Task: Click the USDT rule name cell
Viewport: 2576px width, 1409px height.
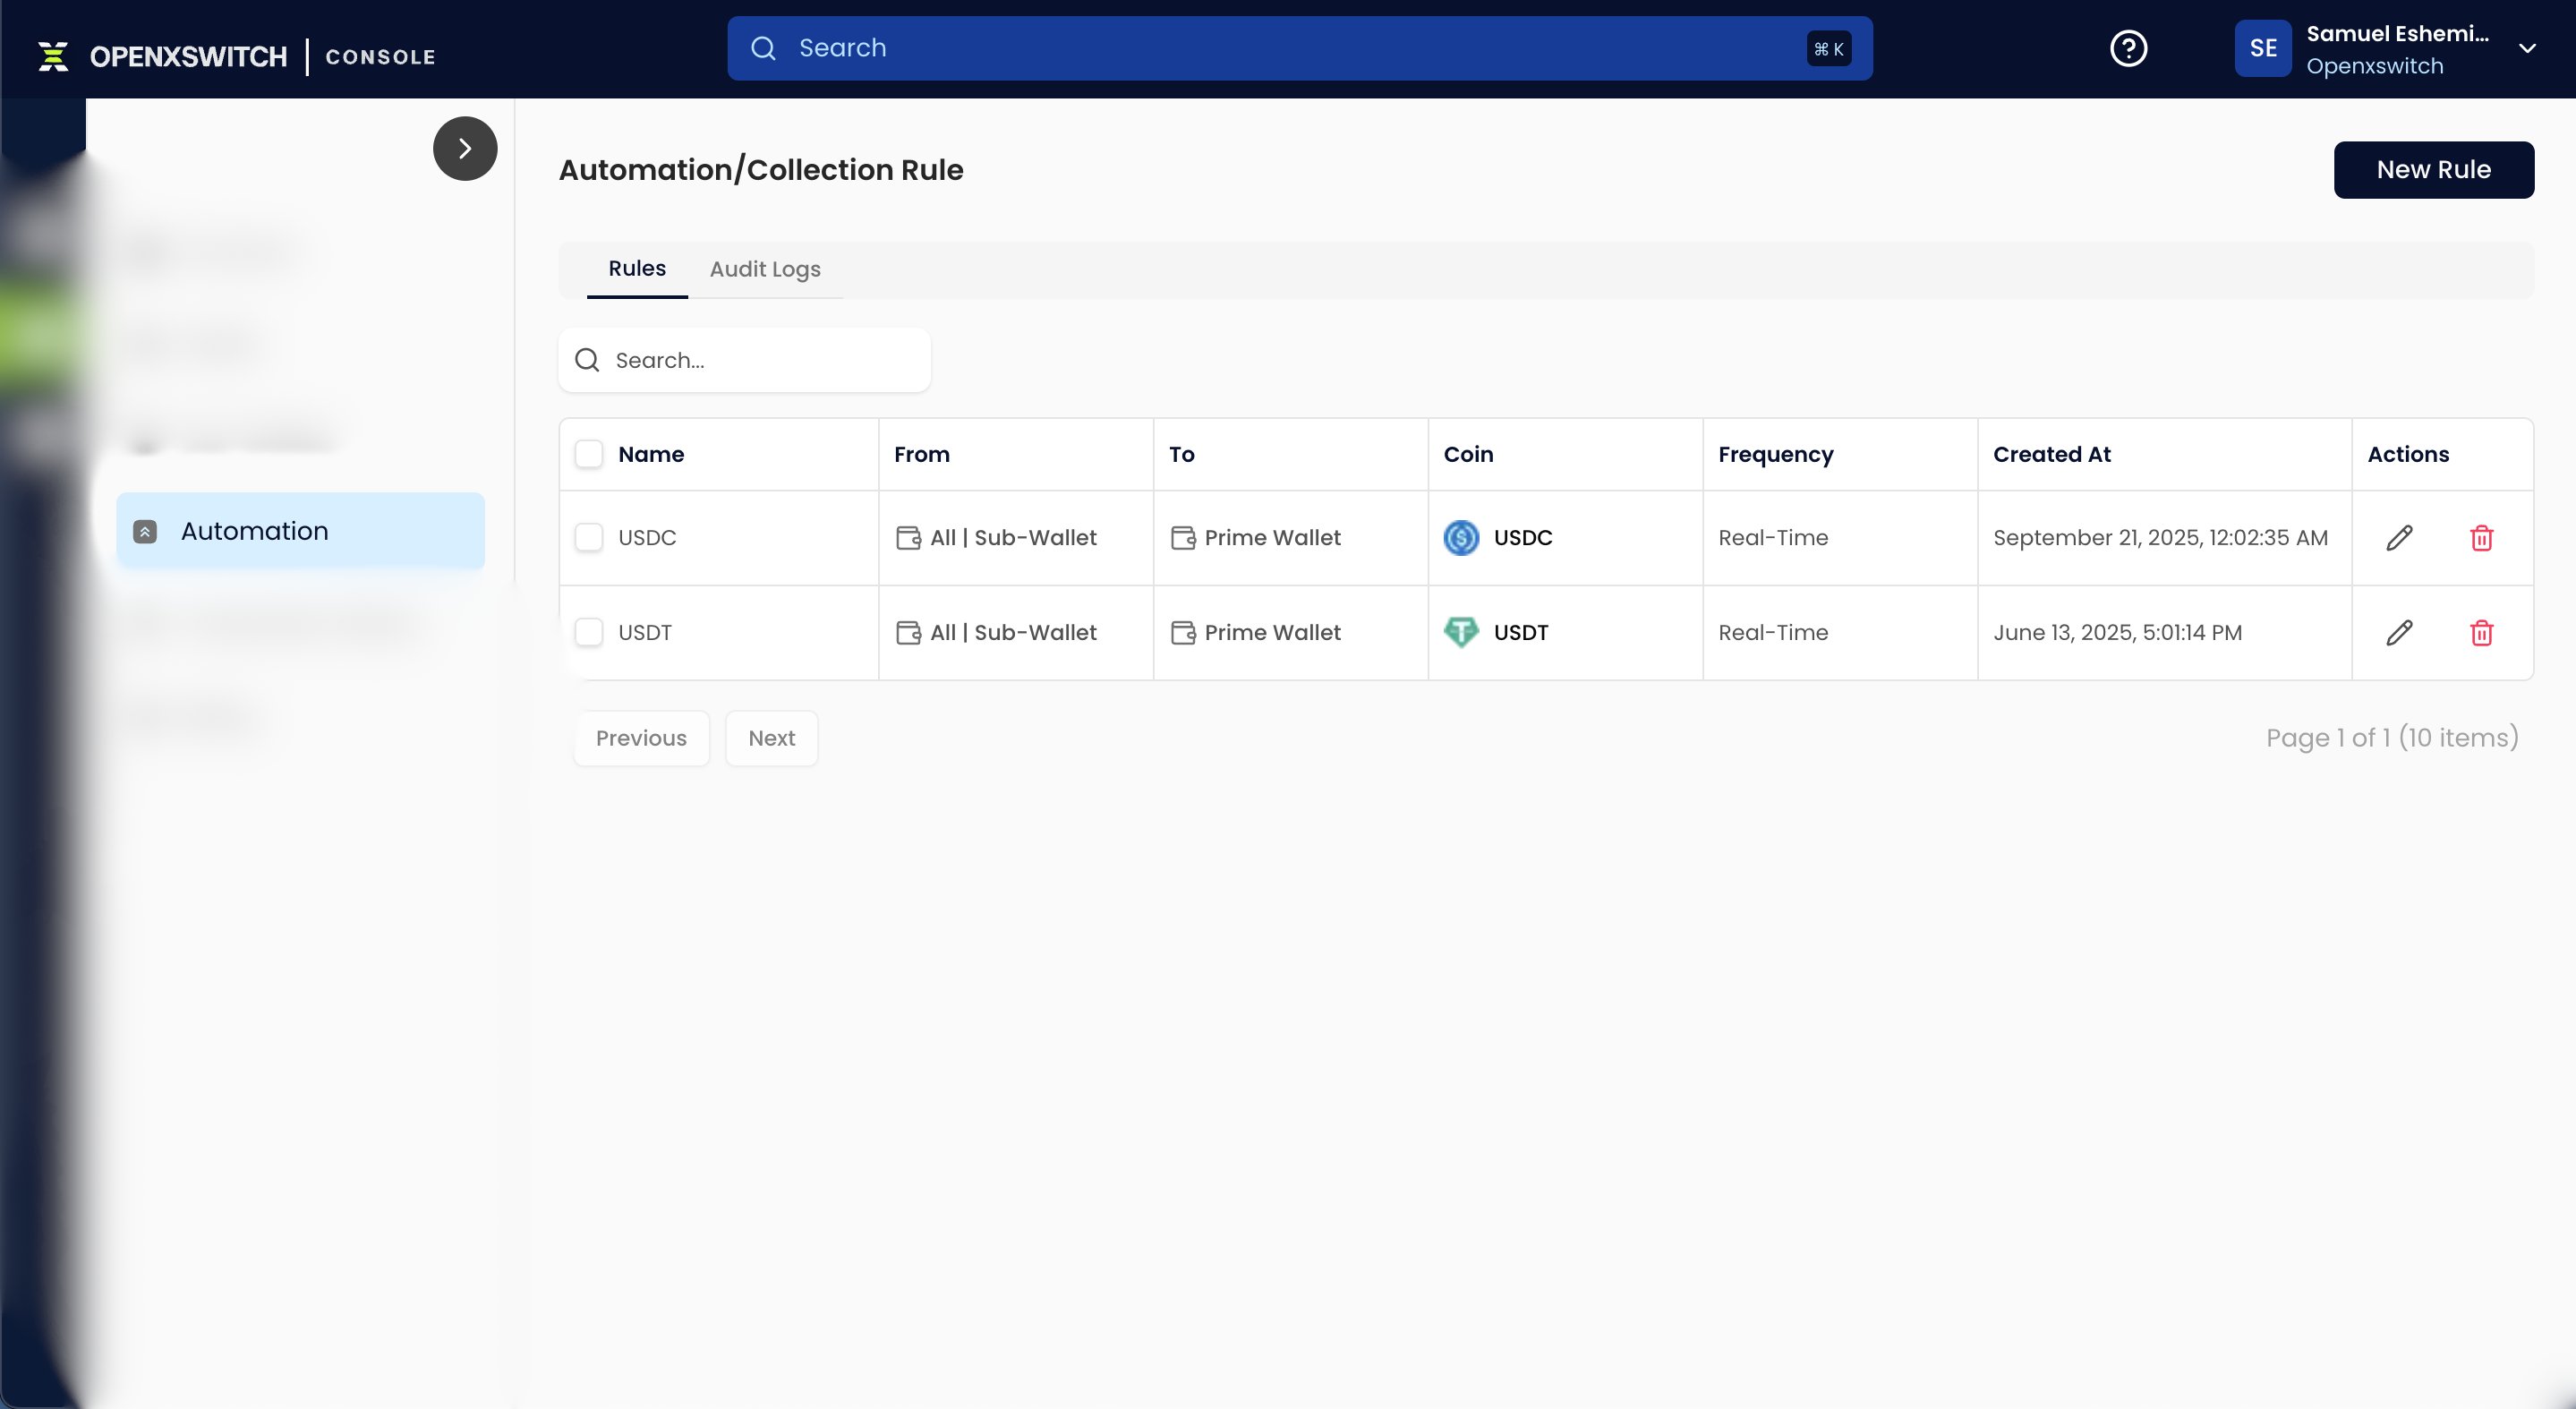Action: tap(645, 633)
